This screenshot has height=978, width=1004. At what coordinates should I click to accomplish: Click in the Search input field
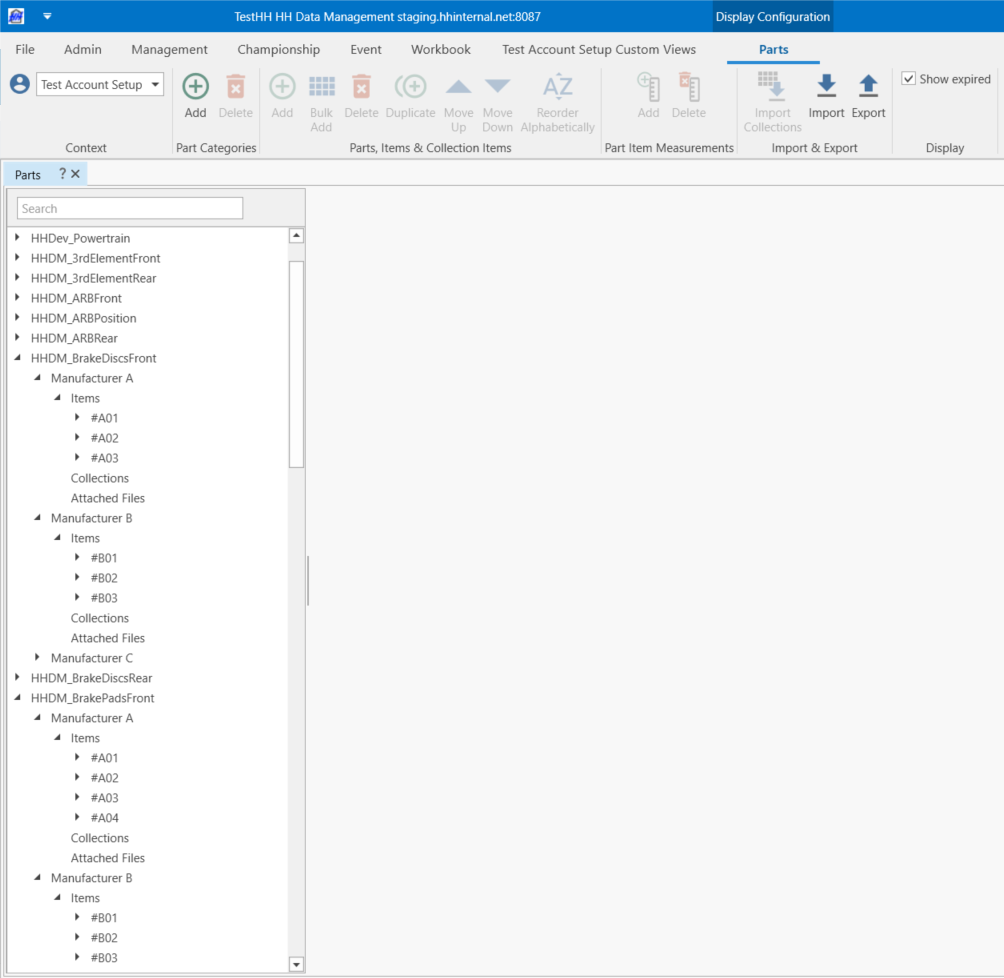(x=130, y=208)
